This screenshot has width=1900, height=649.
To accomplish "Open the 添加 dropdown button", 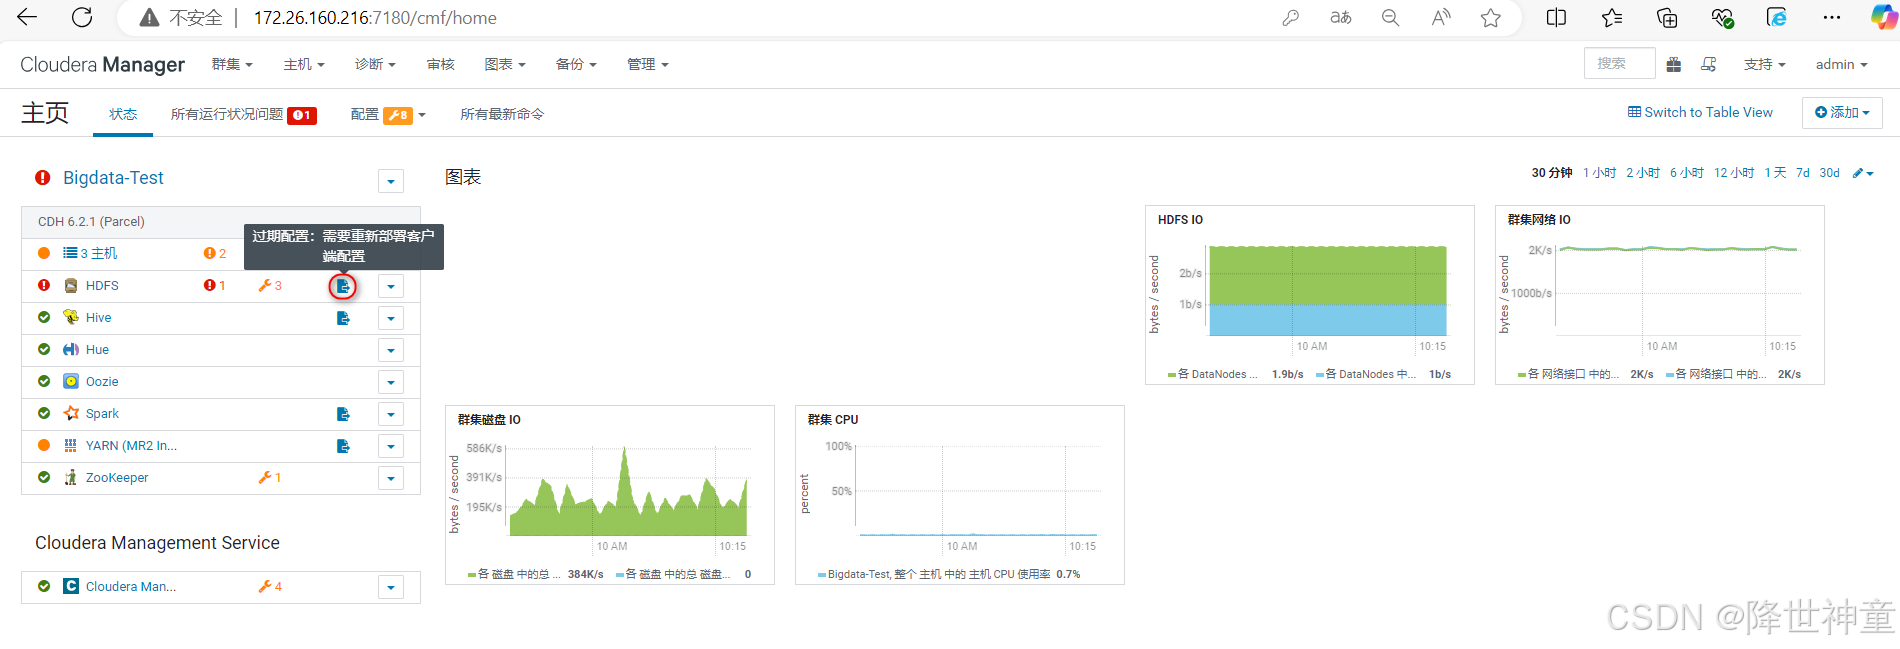I will point(1842,113).
